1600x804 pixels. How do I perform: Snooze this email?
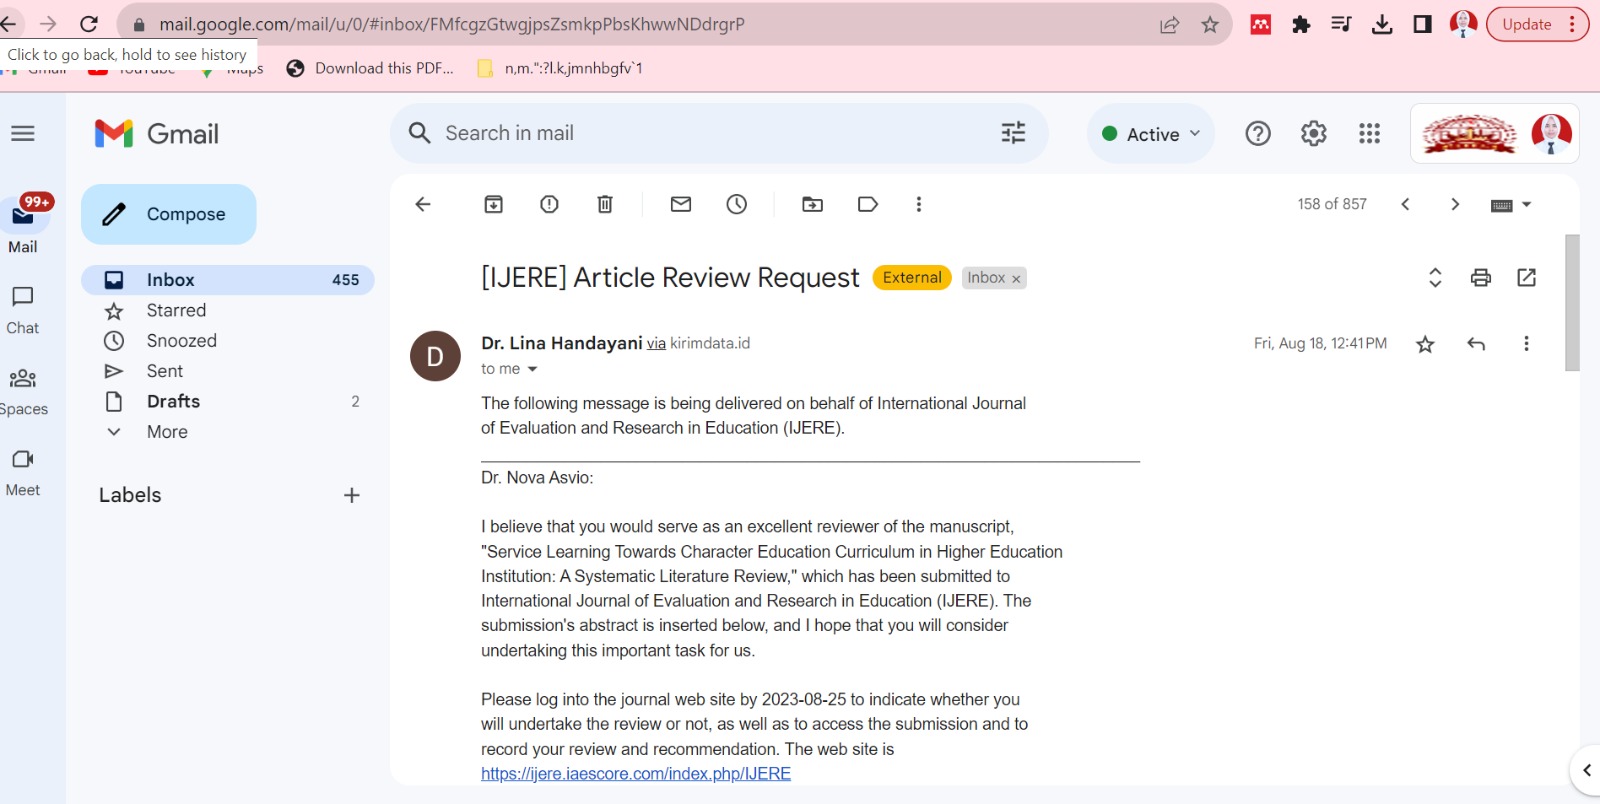coord(737,204)
